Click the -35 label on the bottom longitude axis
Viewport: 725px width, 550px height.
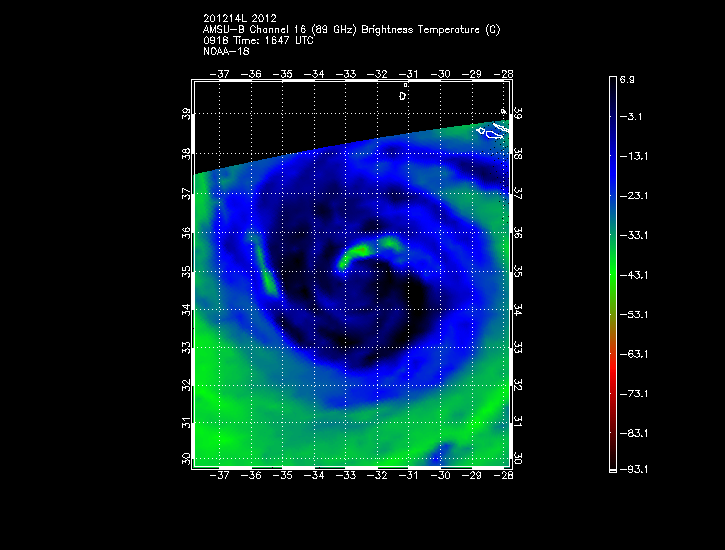[283, 475]
